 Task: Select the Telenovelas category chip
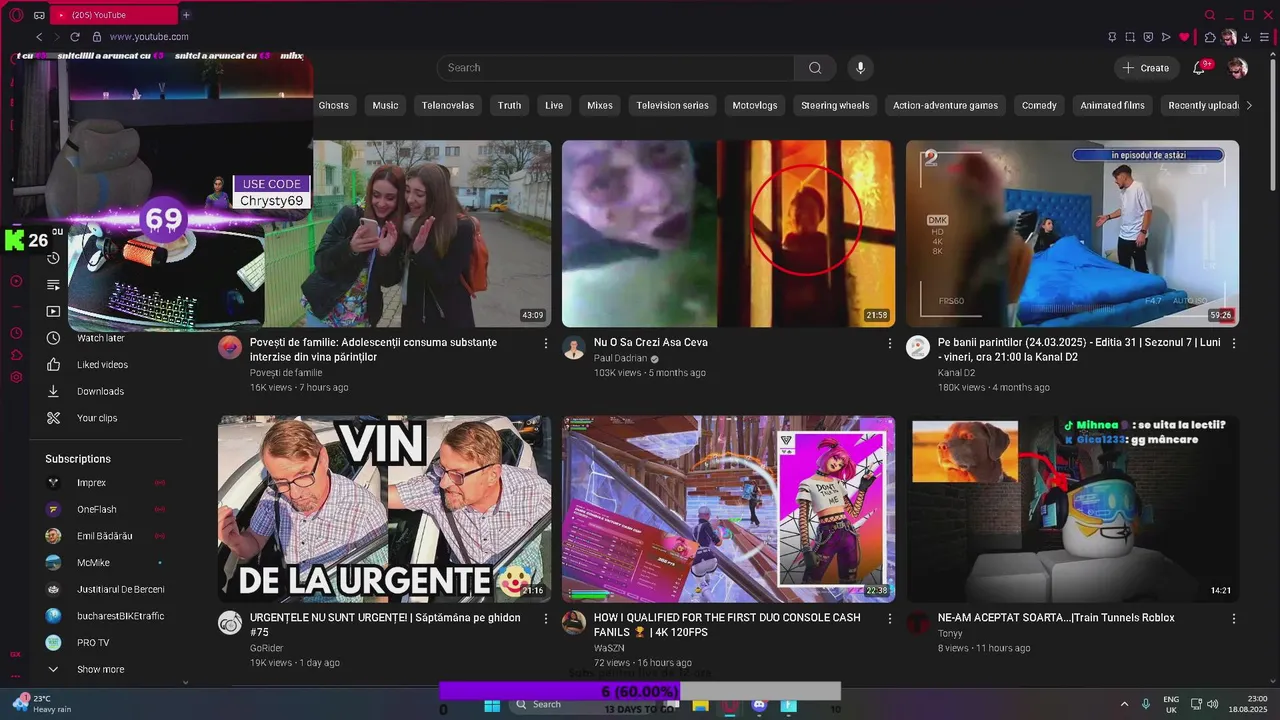coord(448,105)
